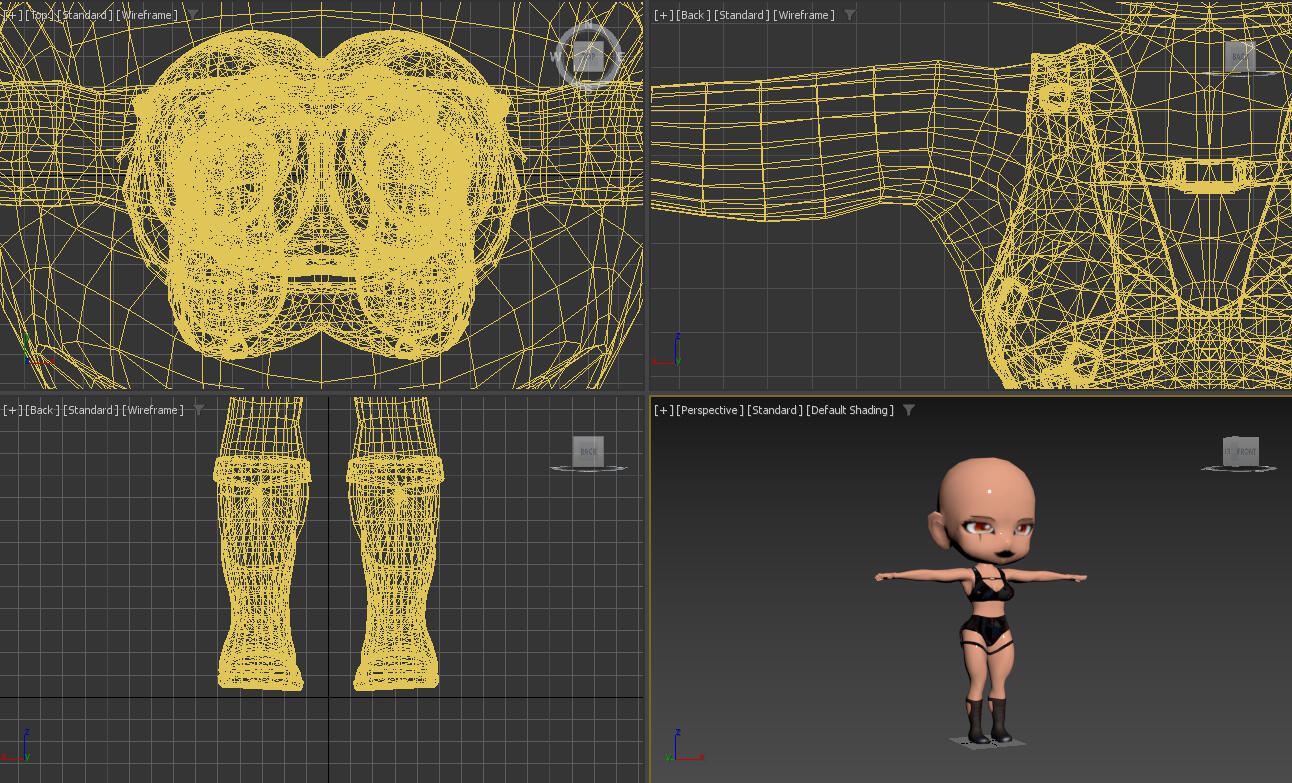Open the [Perspective] point-of-view menu label
This screenshot has width=1292, height=783.
click(710, 410)
